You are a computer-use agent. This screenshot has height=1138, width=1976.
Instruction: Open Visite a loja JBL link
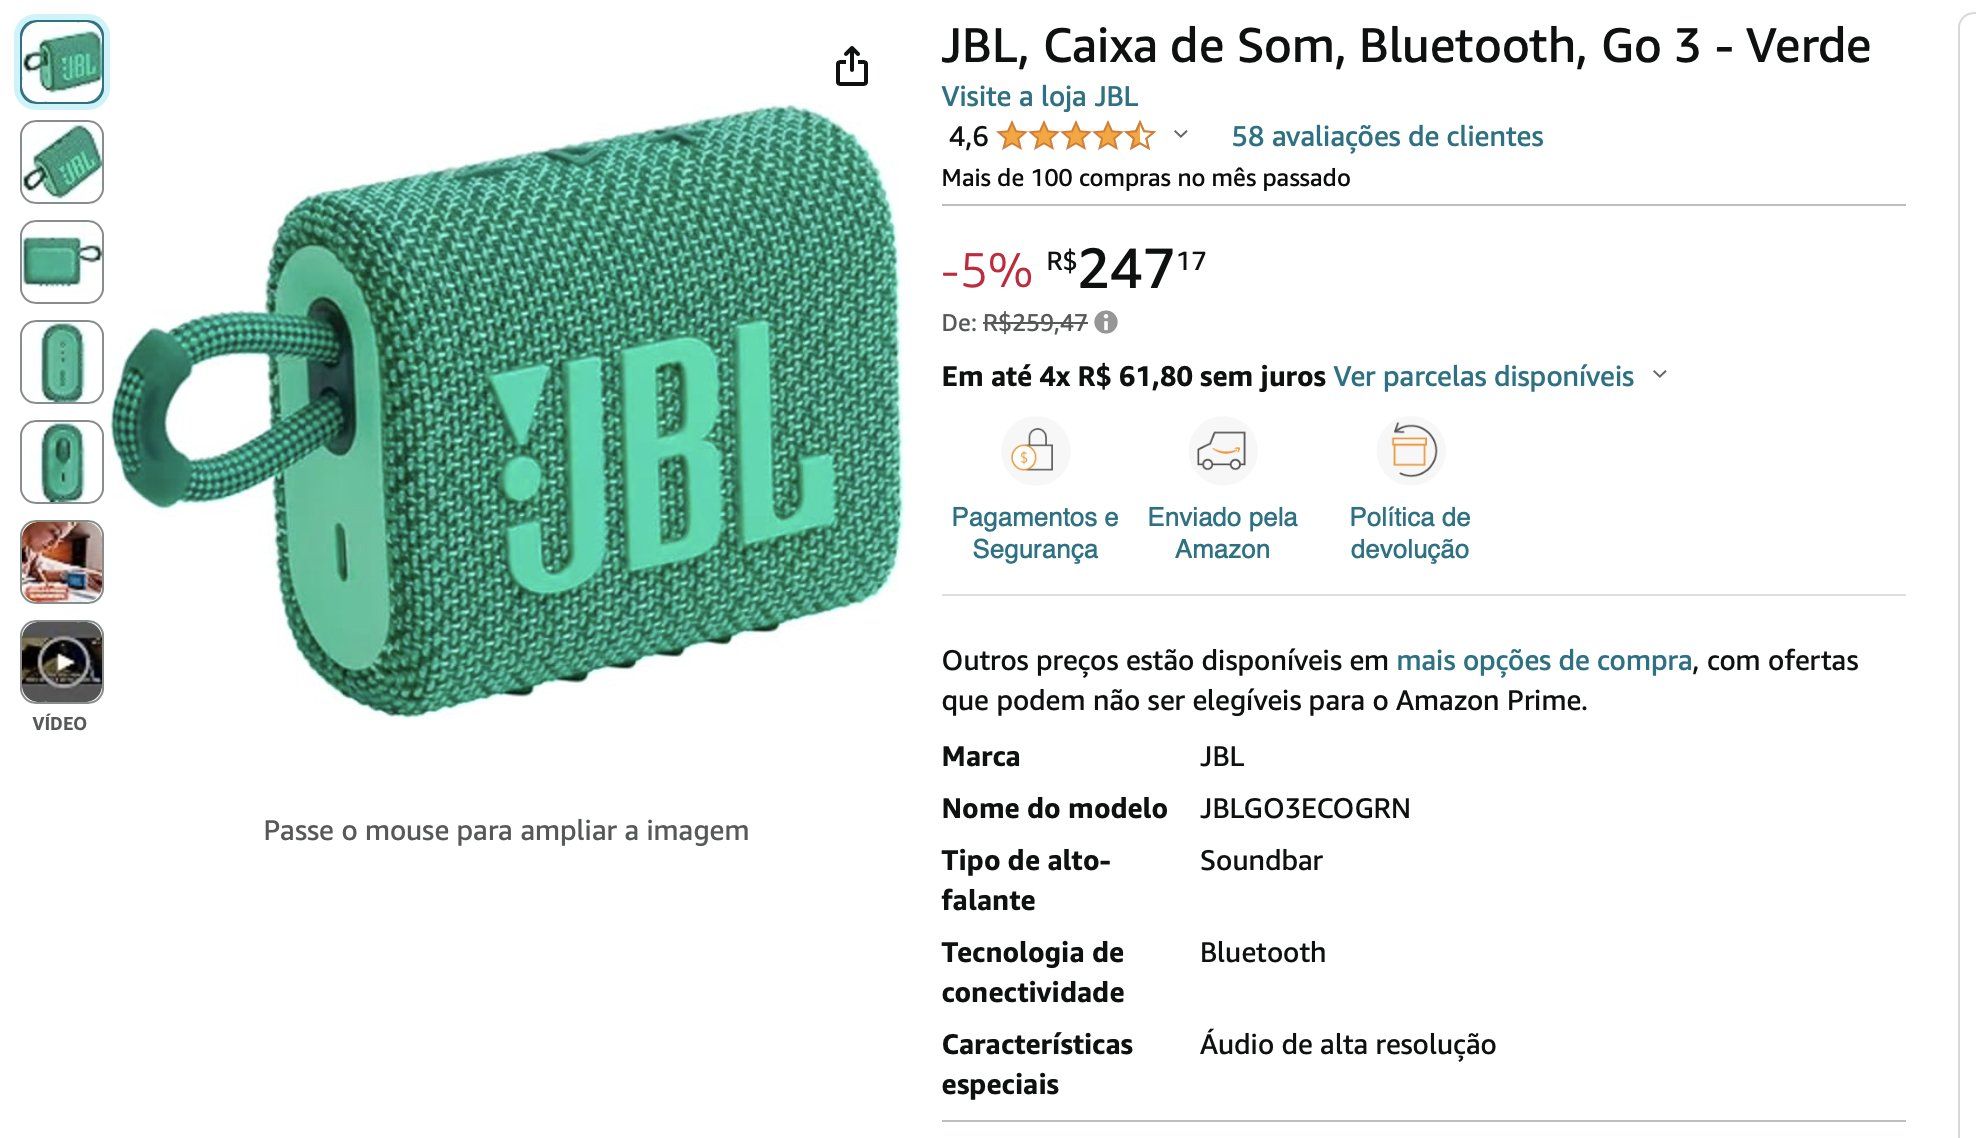pos(1039,96)
